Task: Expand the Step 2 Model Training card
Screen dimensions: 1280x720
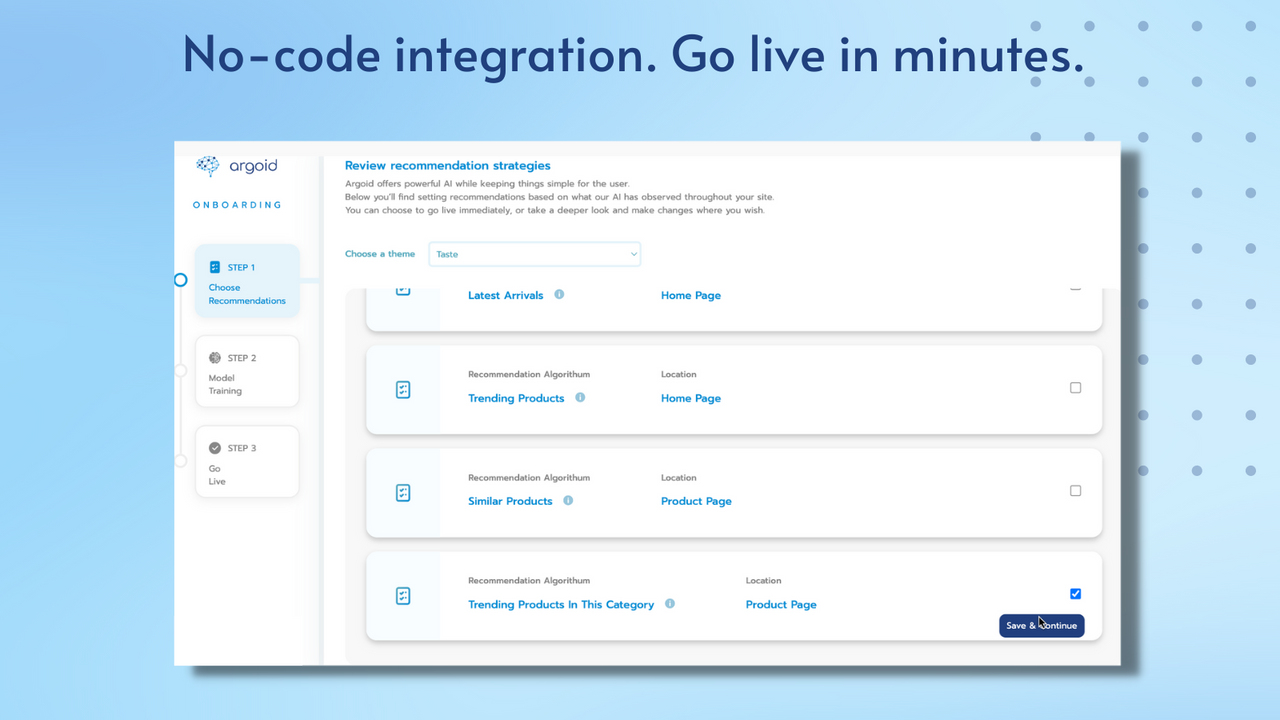Action: coord(247,371)
